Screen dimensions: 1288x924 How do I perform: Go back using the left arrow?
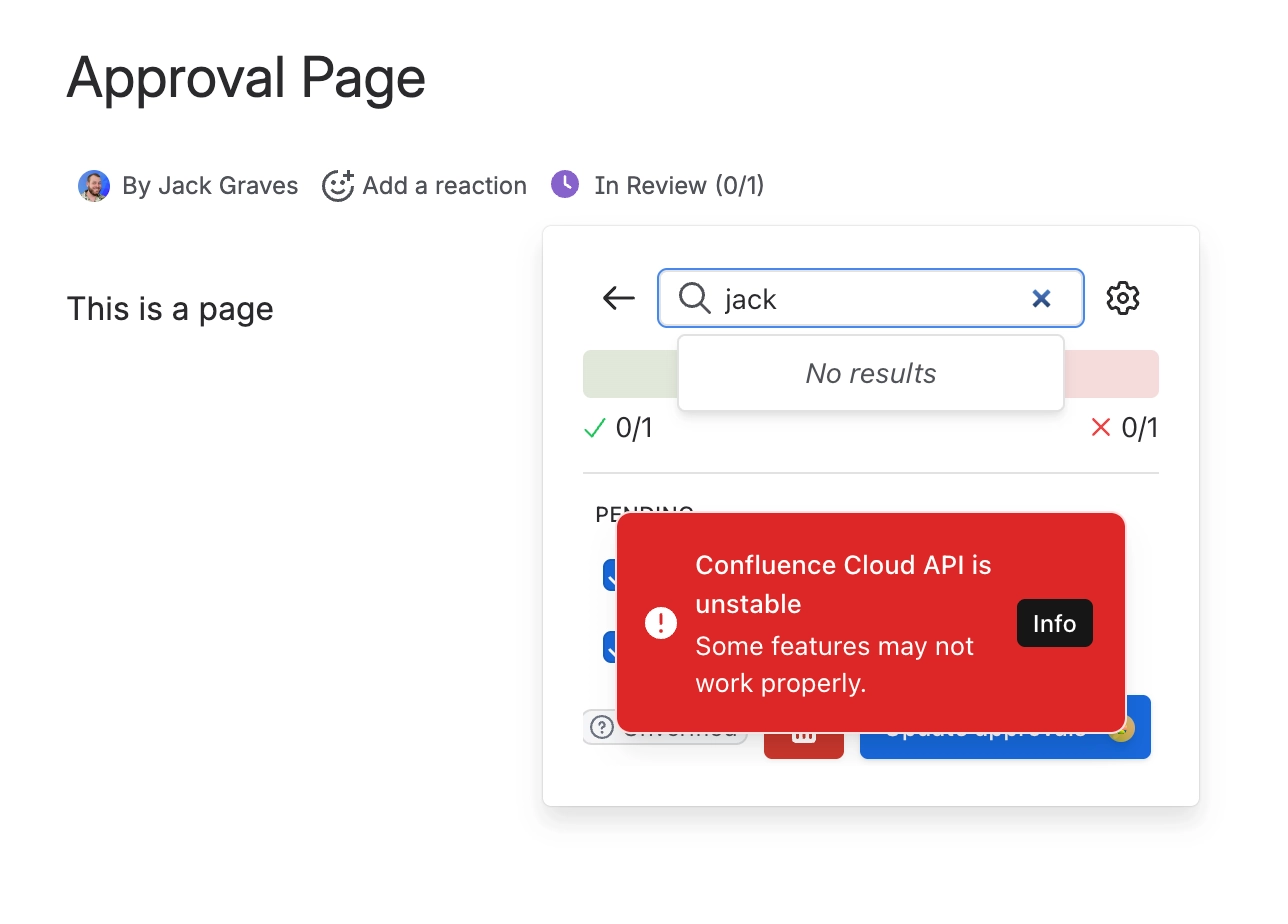click(617, 297)
